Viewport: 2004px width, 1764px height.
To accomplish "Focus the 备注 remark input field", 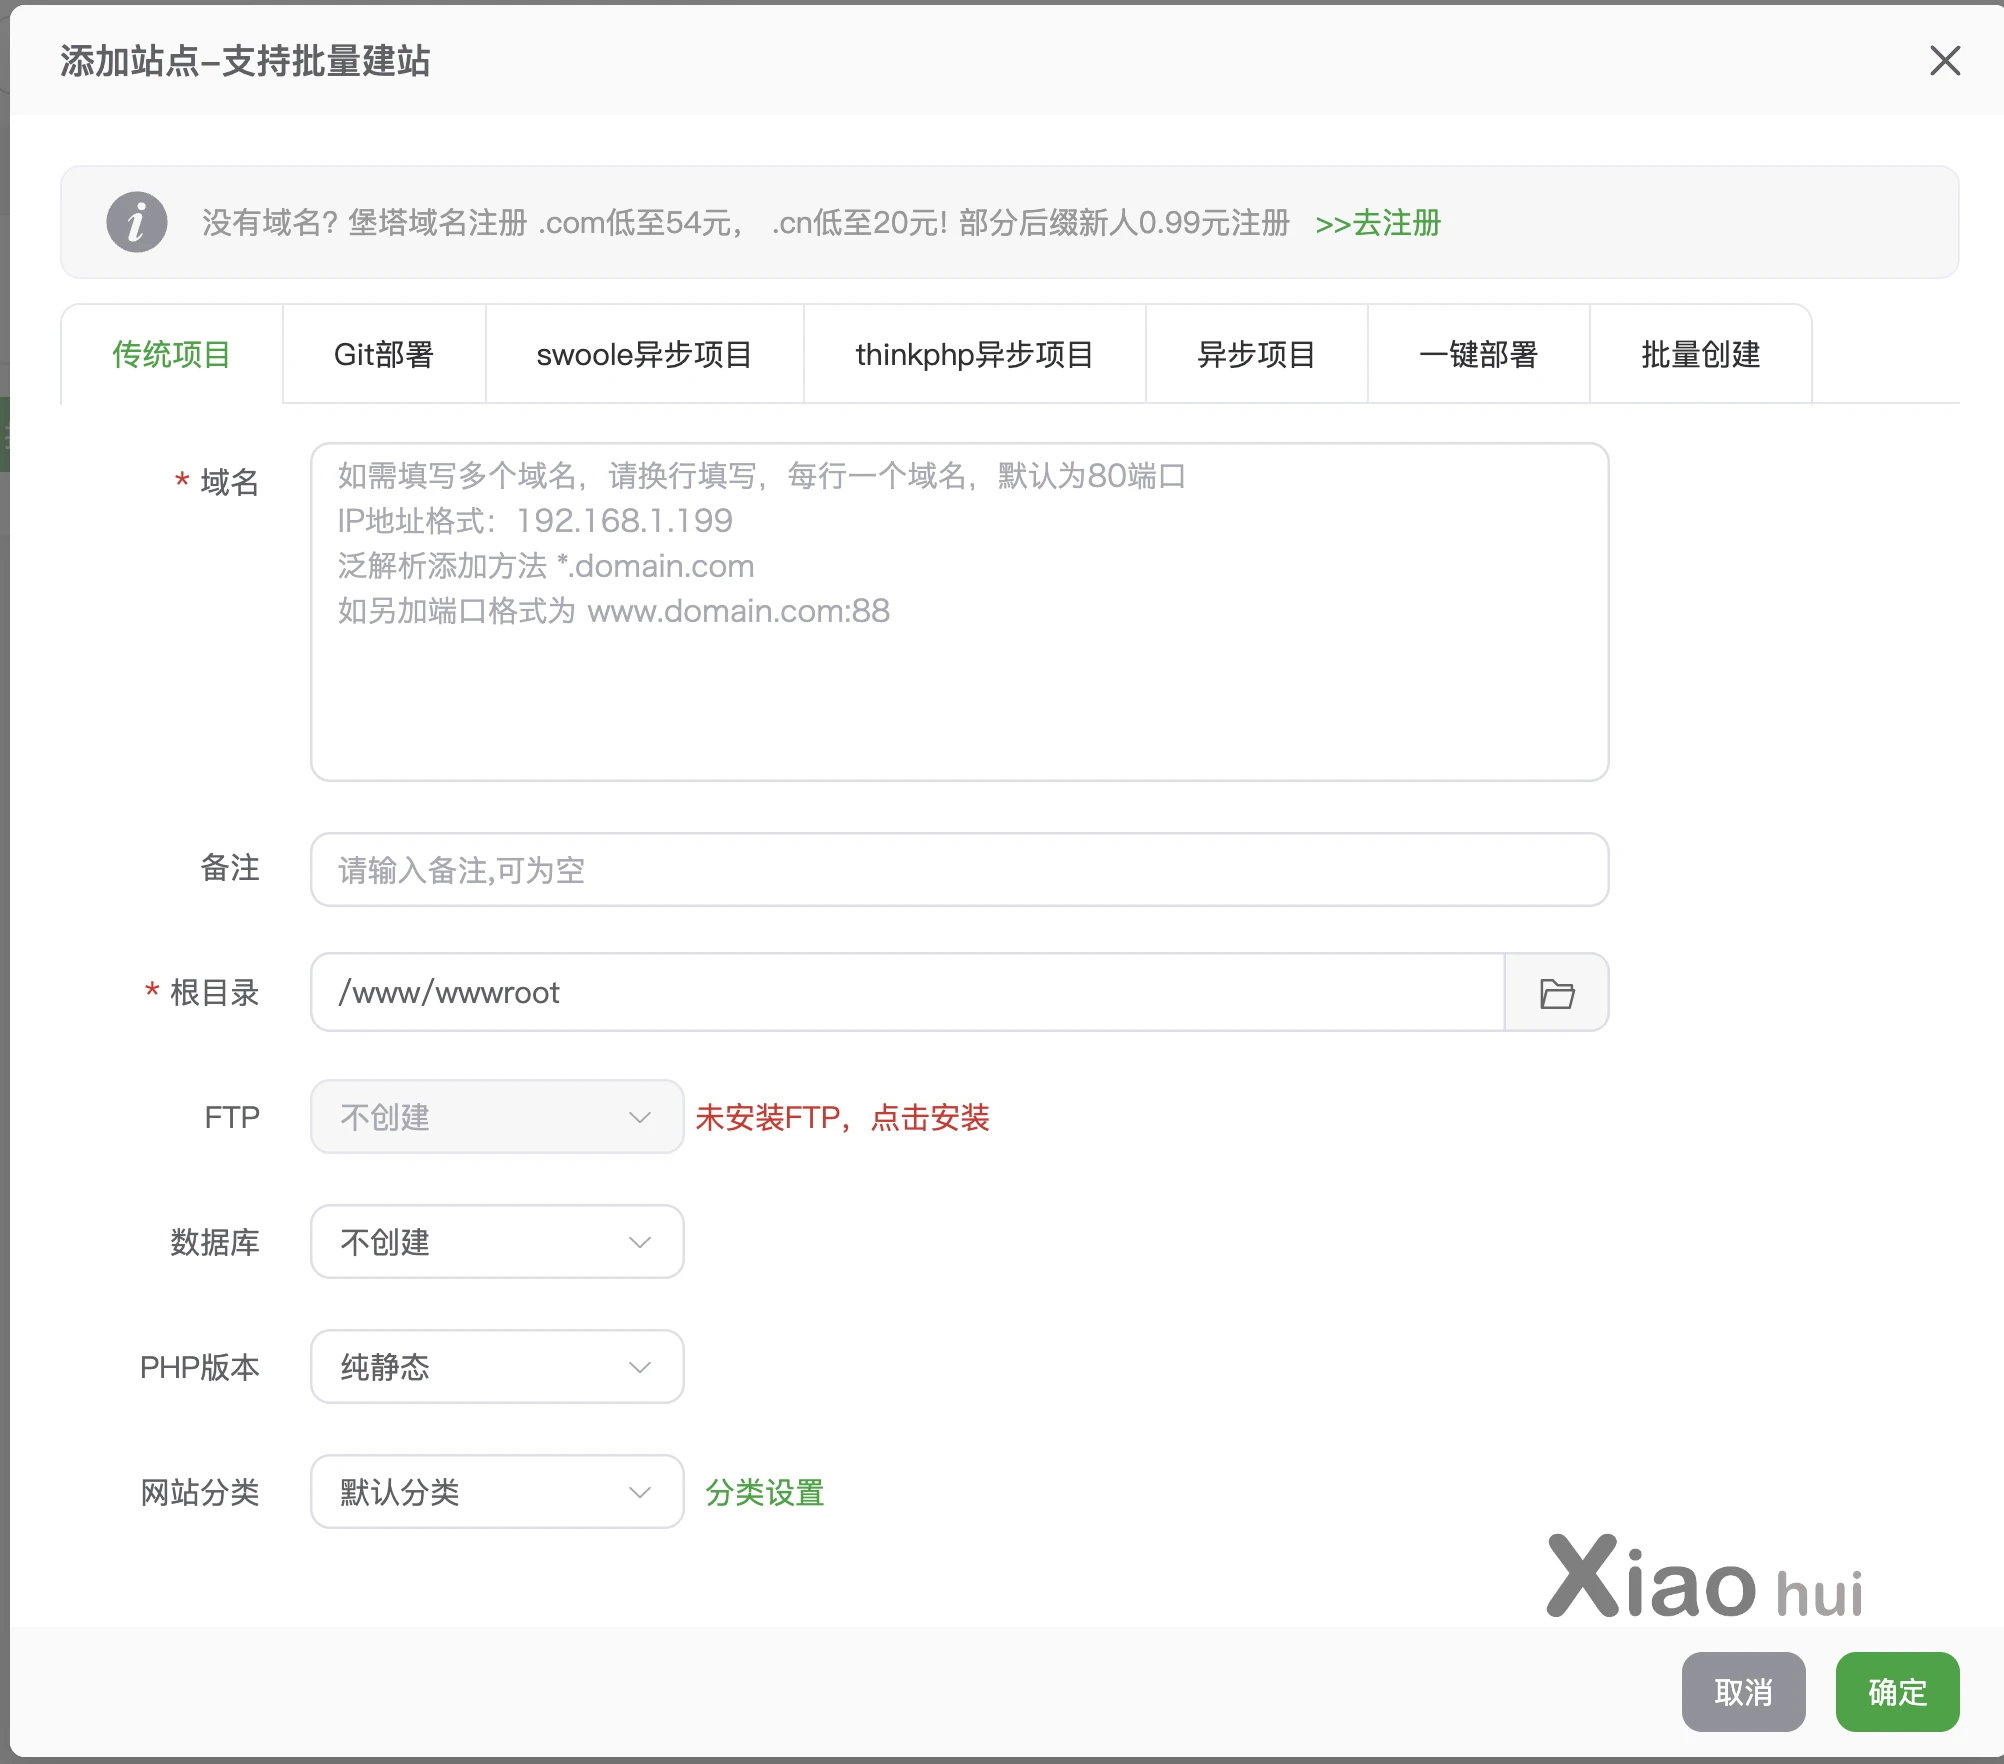I will point(958,870).
